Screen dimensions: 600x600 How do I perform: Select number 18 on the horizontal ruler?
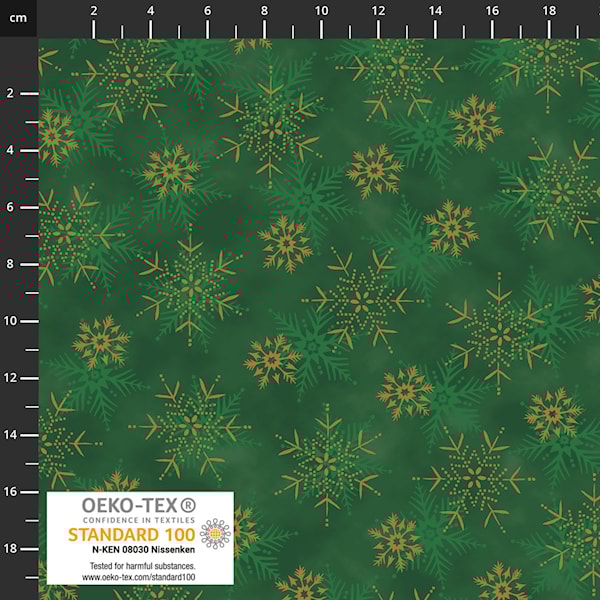click(548, 10)
